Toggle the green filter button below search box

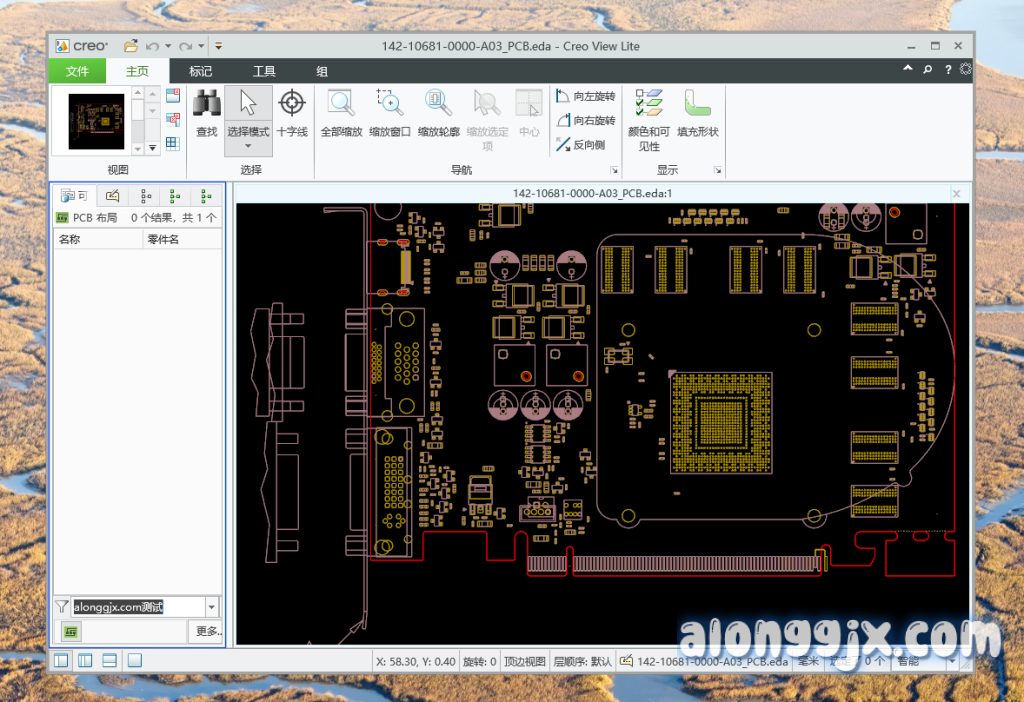(x=71, y=632)
